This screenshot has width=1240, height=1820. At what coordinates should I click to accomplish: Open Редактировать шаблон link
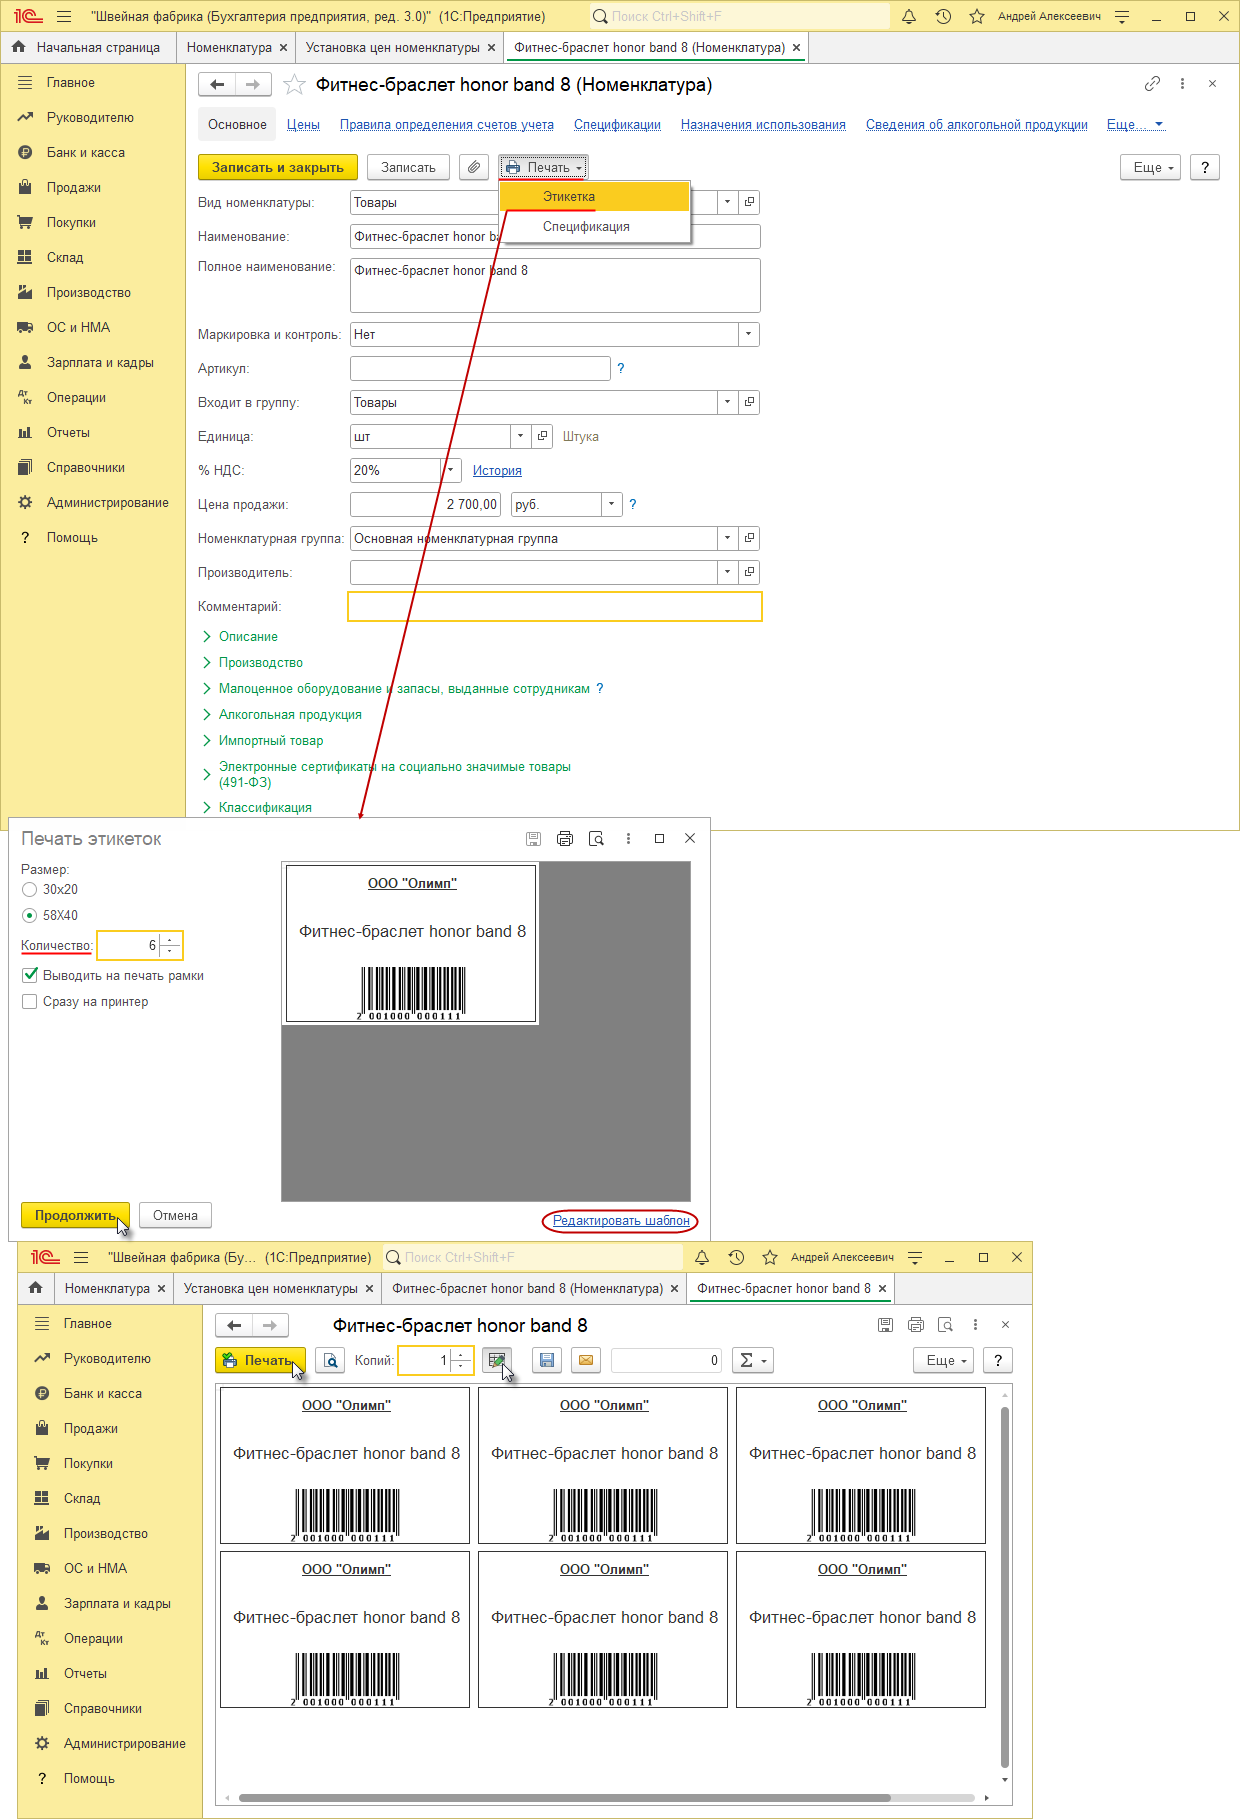pyautogui.click(x=621, y=1220)
